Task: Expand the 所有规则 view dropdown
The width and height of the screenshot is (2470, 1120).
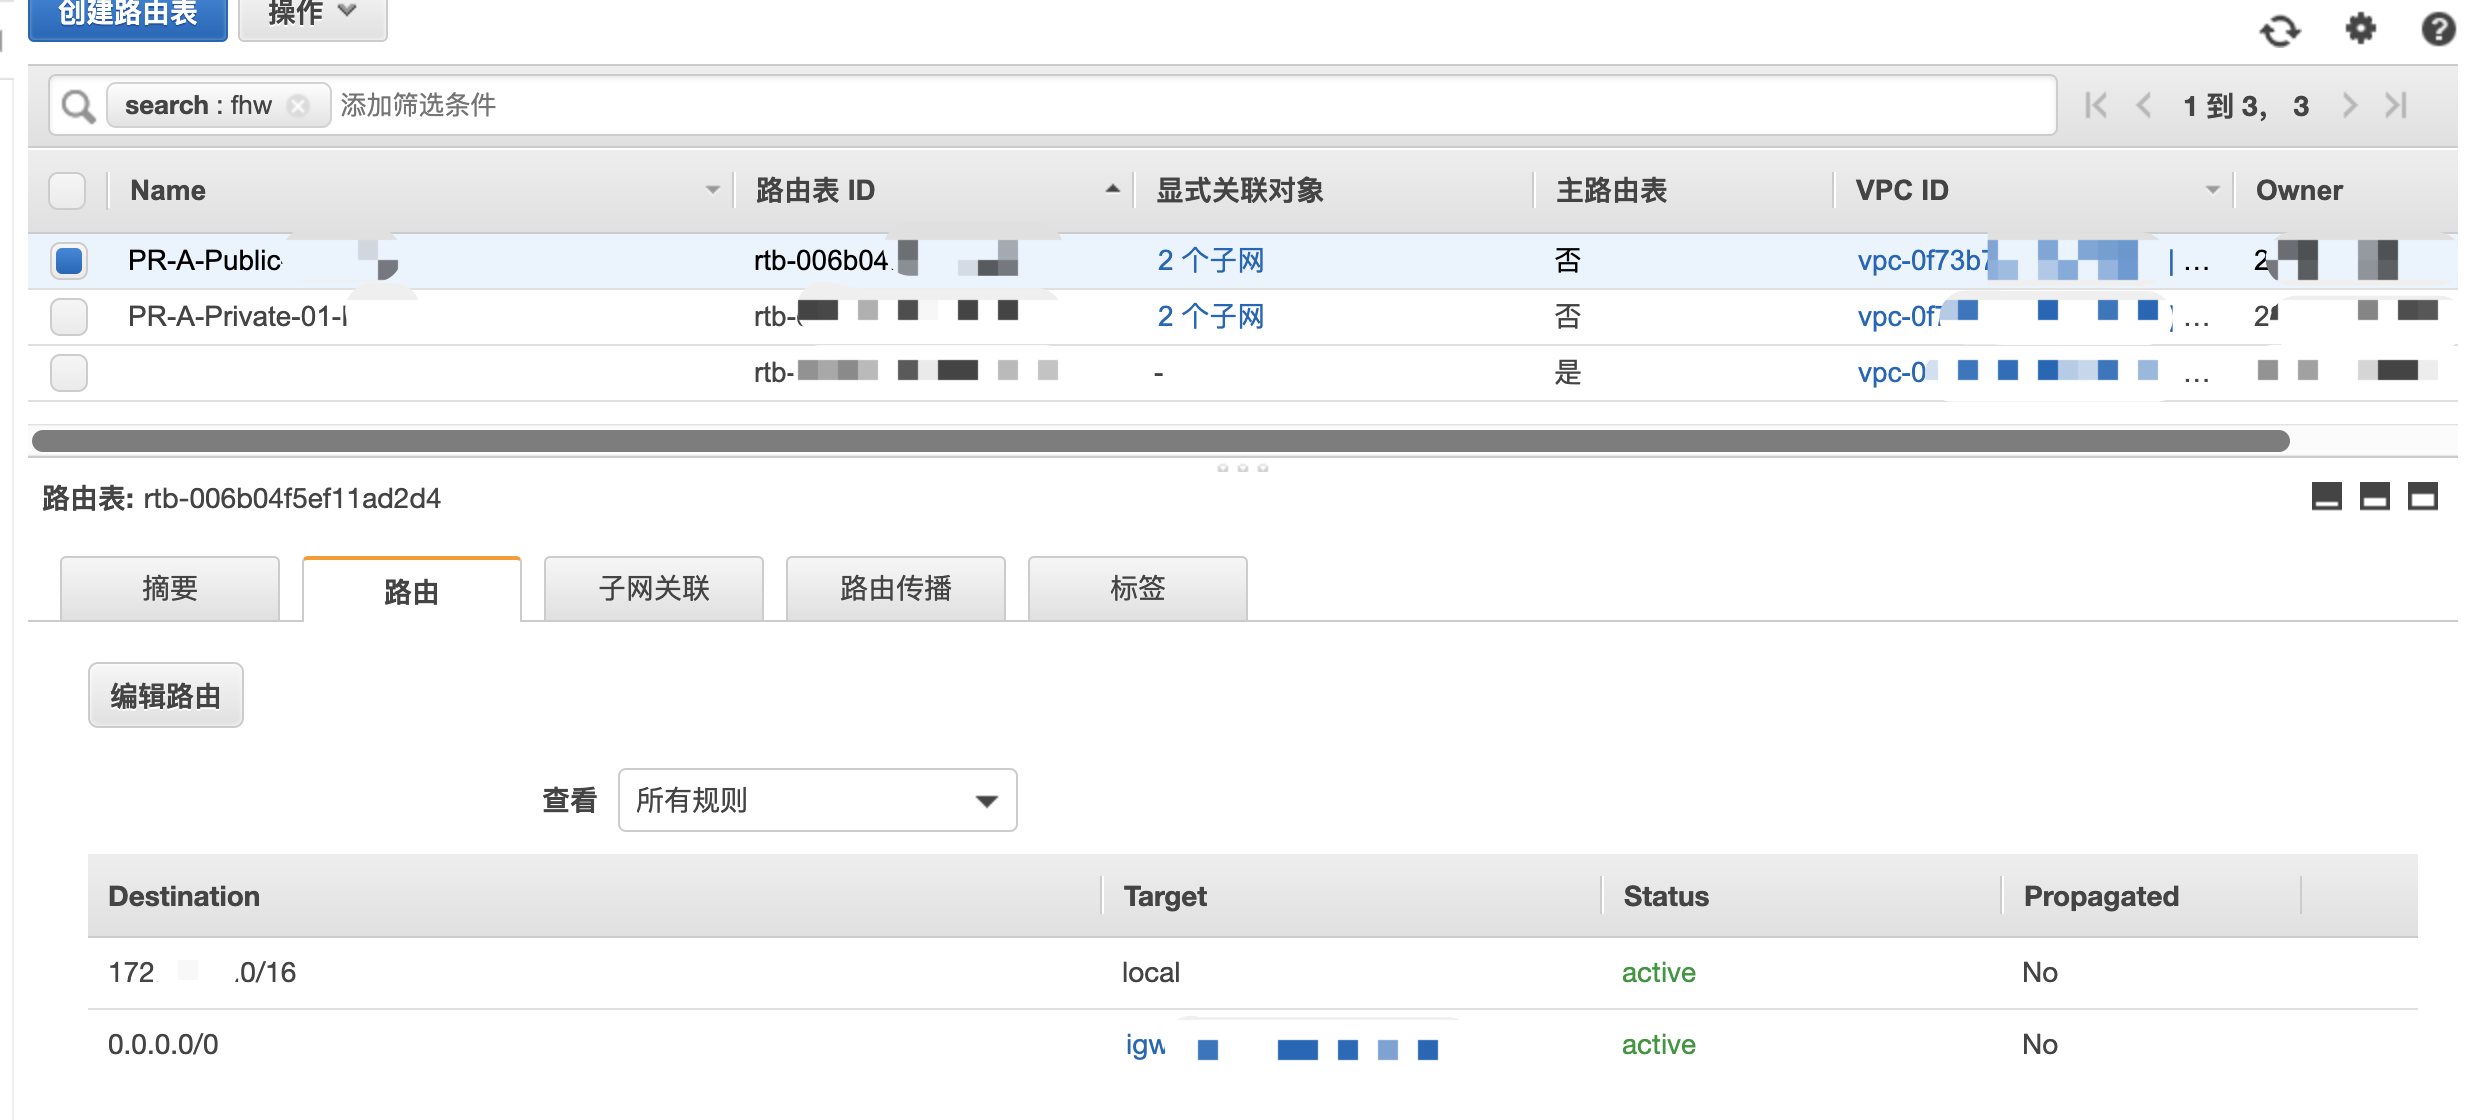Action: click(817, 800)
